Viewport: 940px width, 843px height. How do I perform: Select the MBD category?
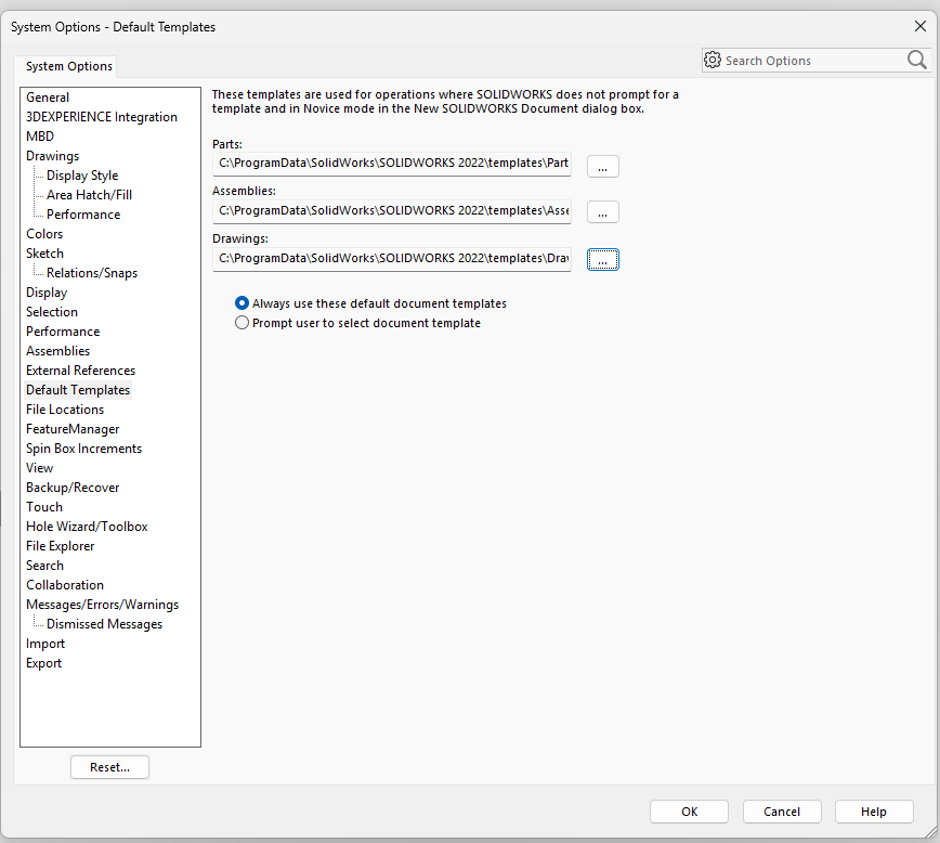(x=40, y=136)
